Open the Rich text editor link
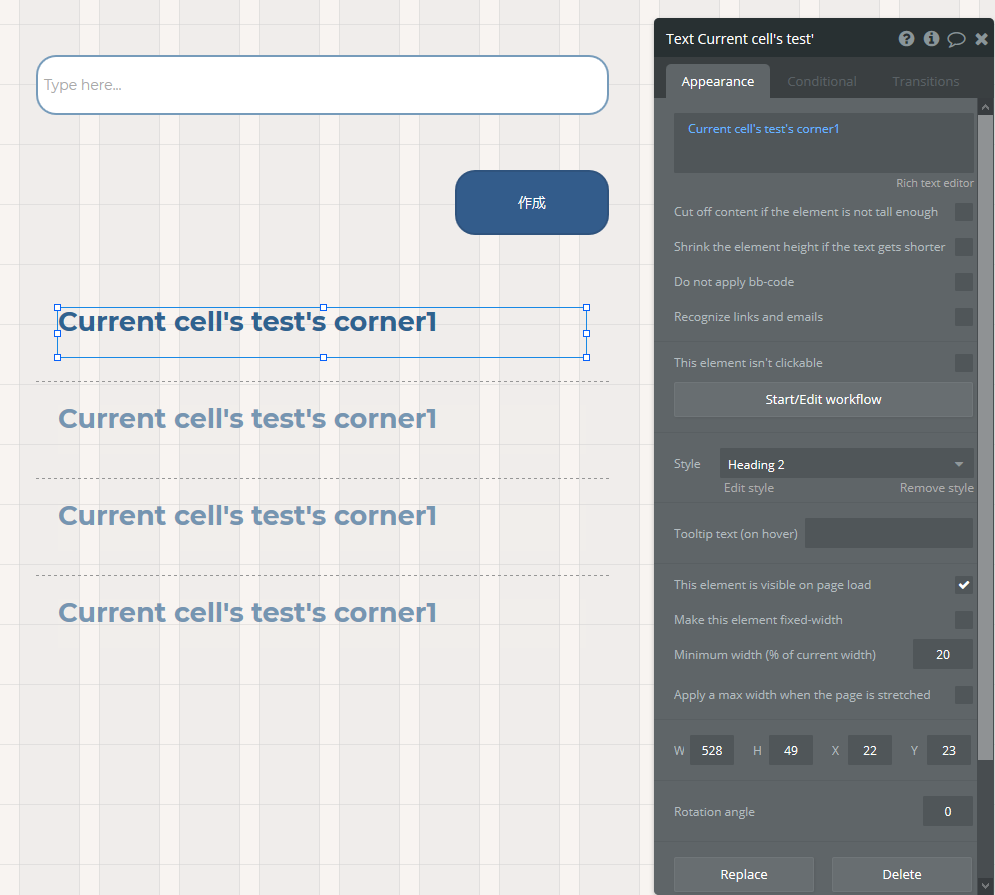995x895 pixels. tap(934, 183)
